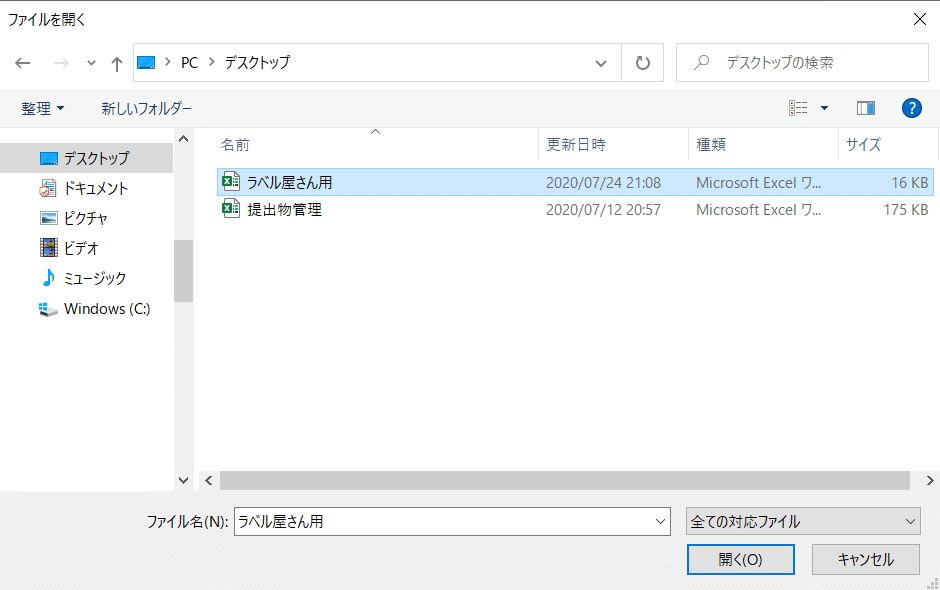The image size is (940, 590).
Task: Click the 16 KB size cell
Action: pyautogui.click(x=909, y=182)
